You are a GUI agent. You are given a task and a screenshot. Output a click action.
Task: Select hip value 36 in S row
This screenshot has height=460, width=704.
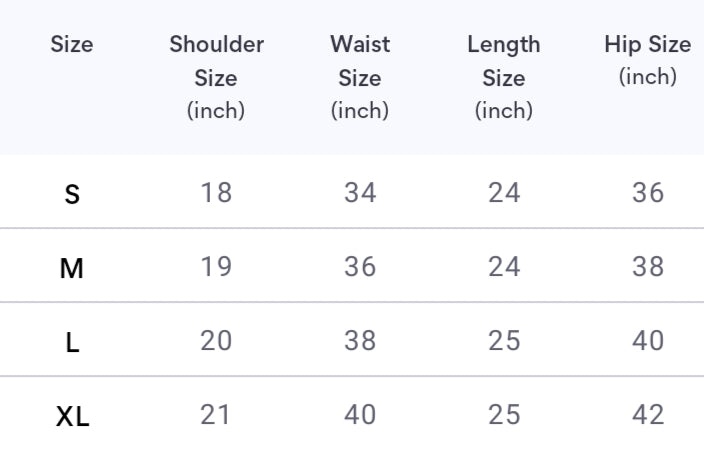click(x=648, y=192)
